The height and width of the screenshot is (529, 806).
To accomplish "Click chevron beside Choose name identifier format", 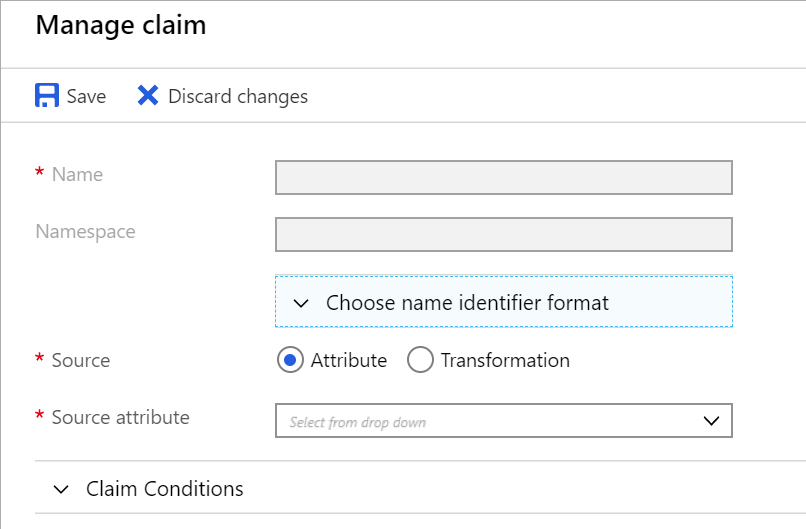I will 301,303.
